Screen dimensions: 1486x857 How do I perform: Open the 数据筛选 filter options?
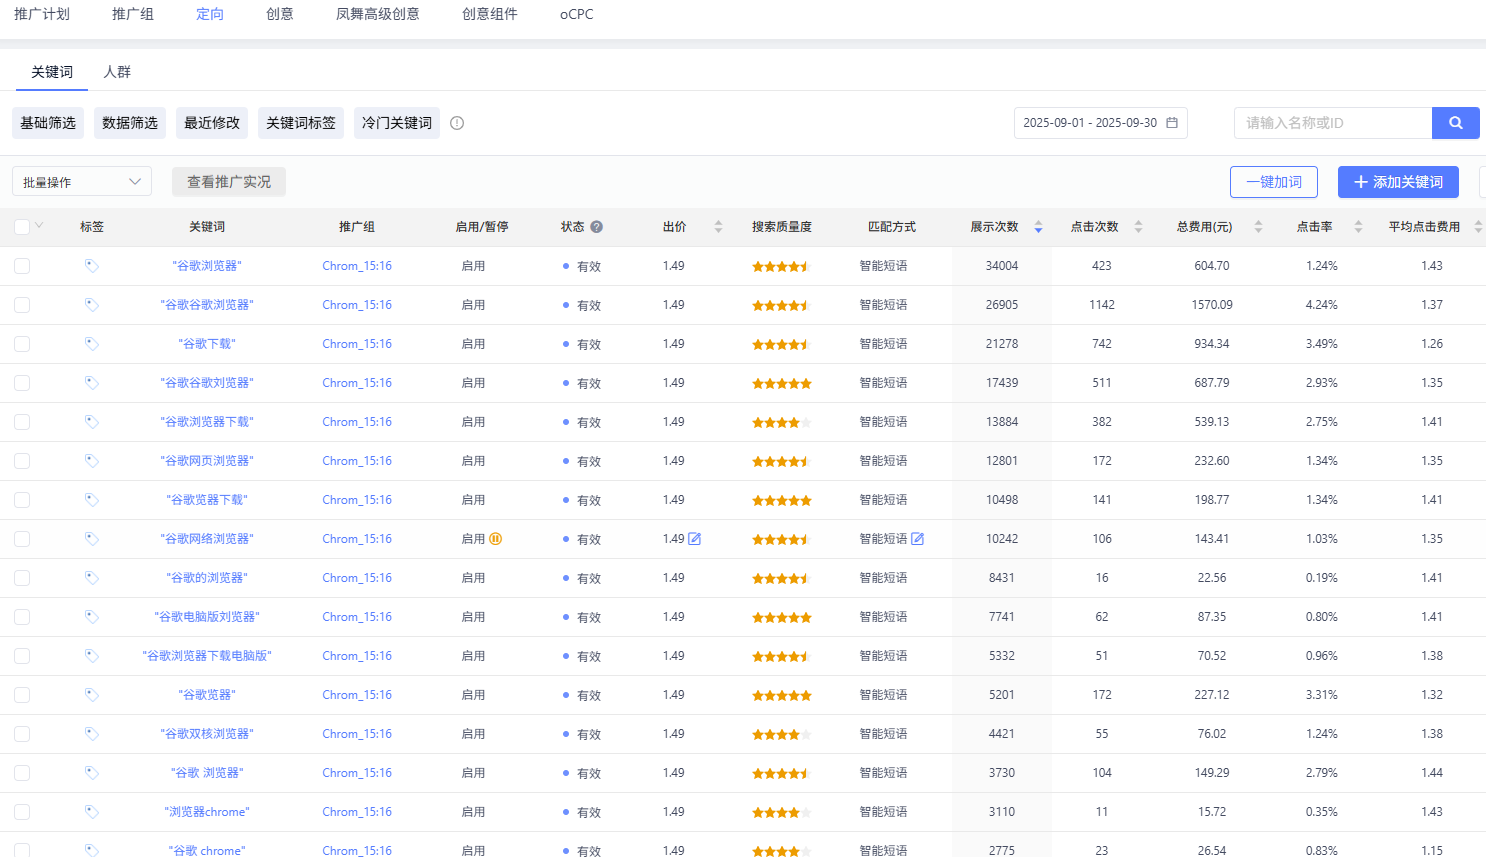[130, 123]
